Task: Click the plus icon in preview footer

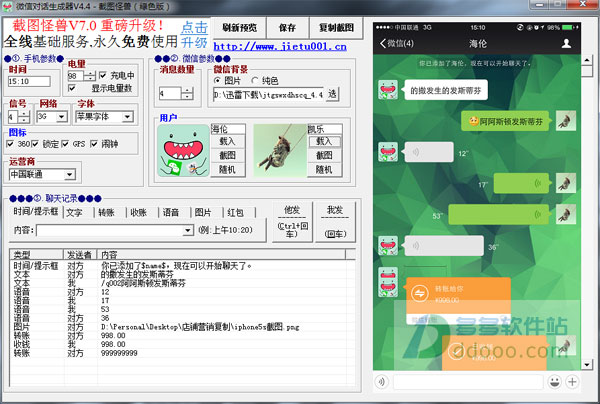Action: 572,381
